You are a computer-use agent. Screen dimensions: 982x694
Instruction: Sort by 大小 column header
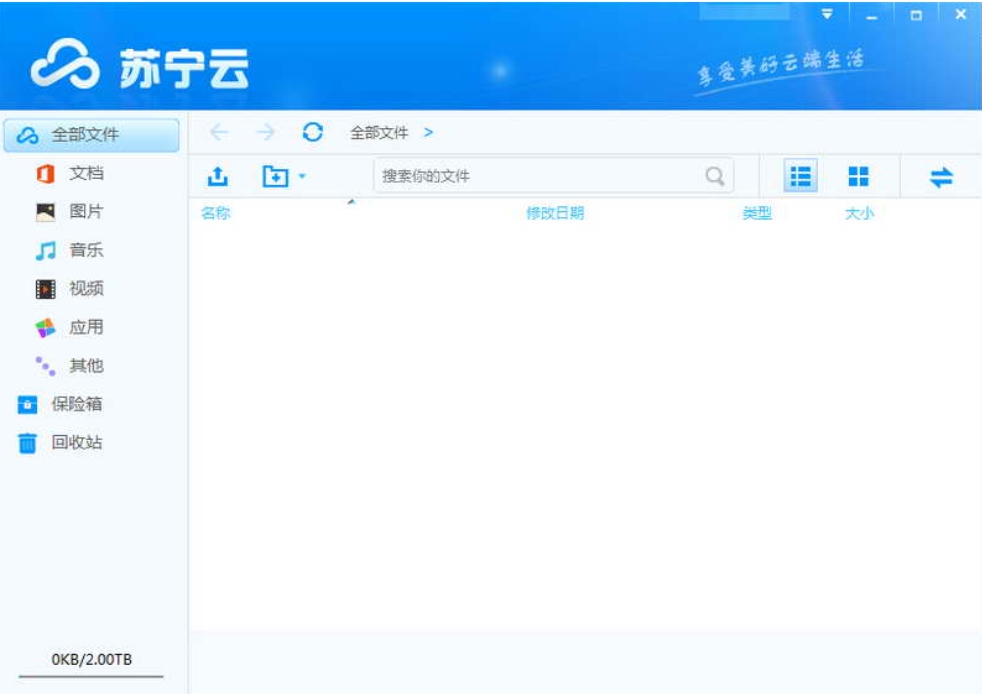(859, 214)
